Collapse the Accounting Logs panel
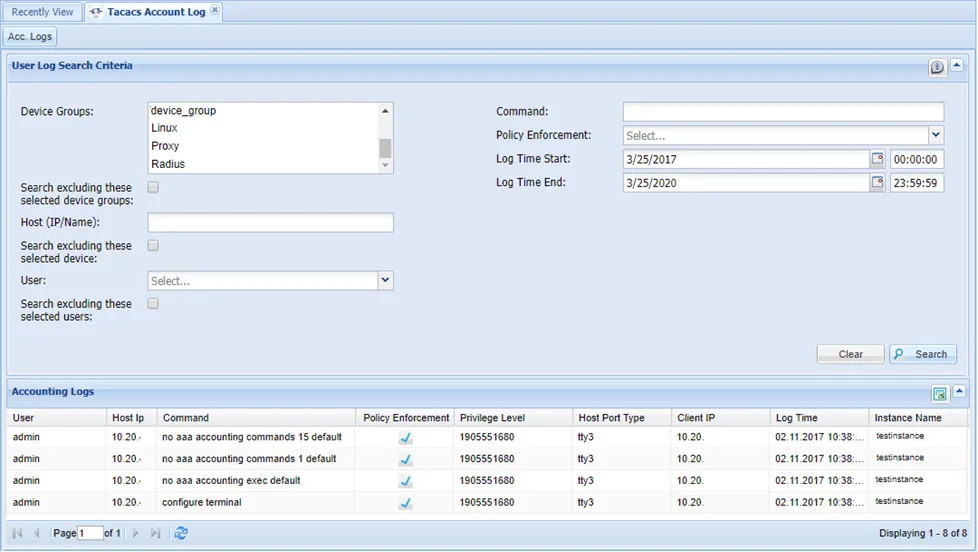This screenshot has width=978, height=552. click(959, 392)
